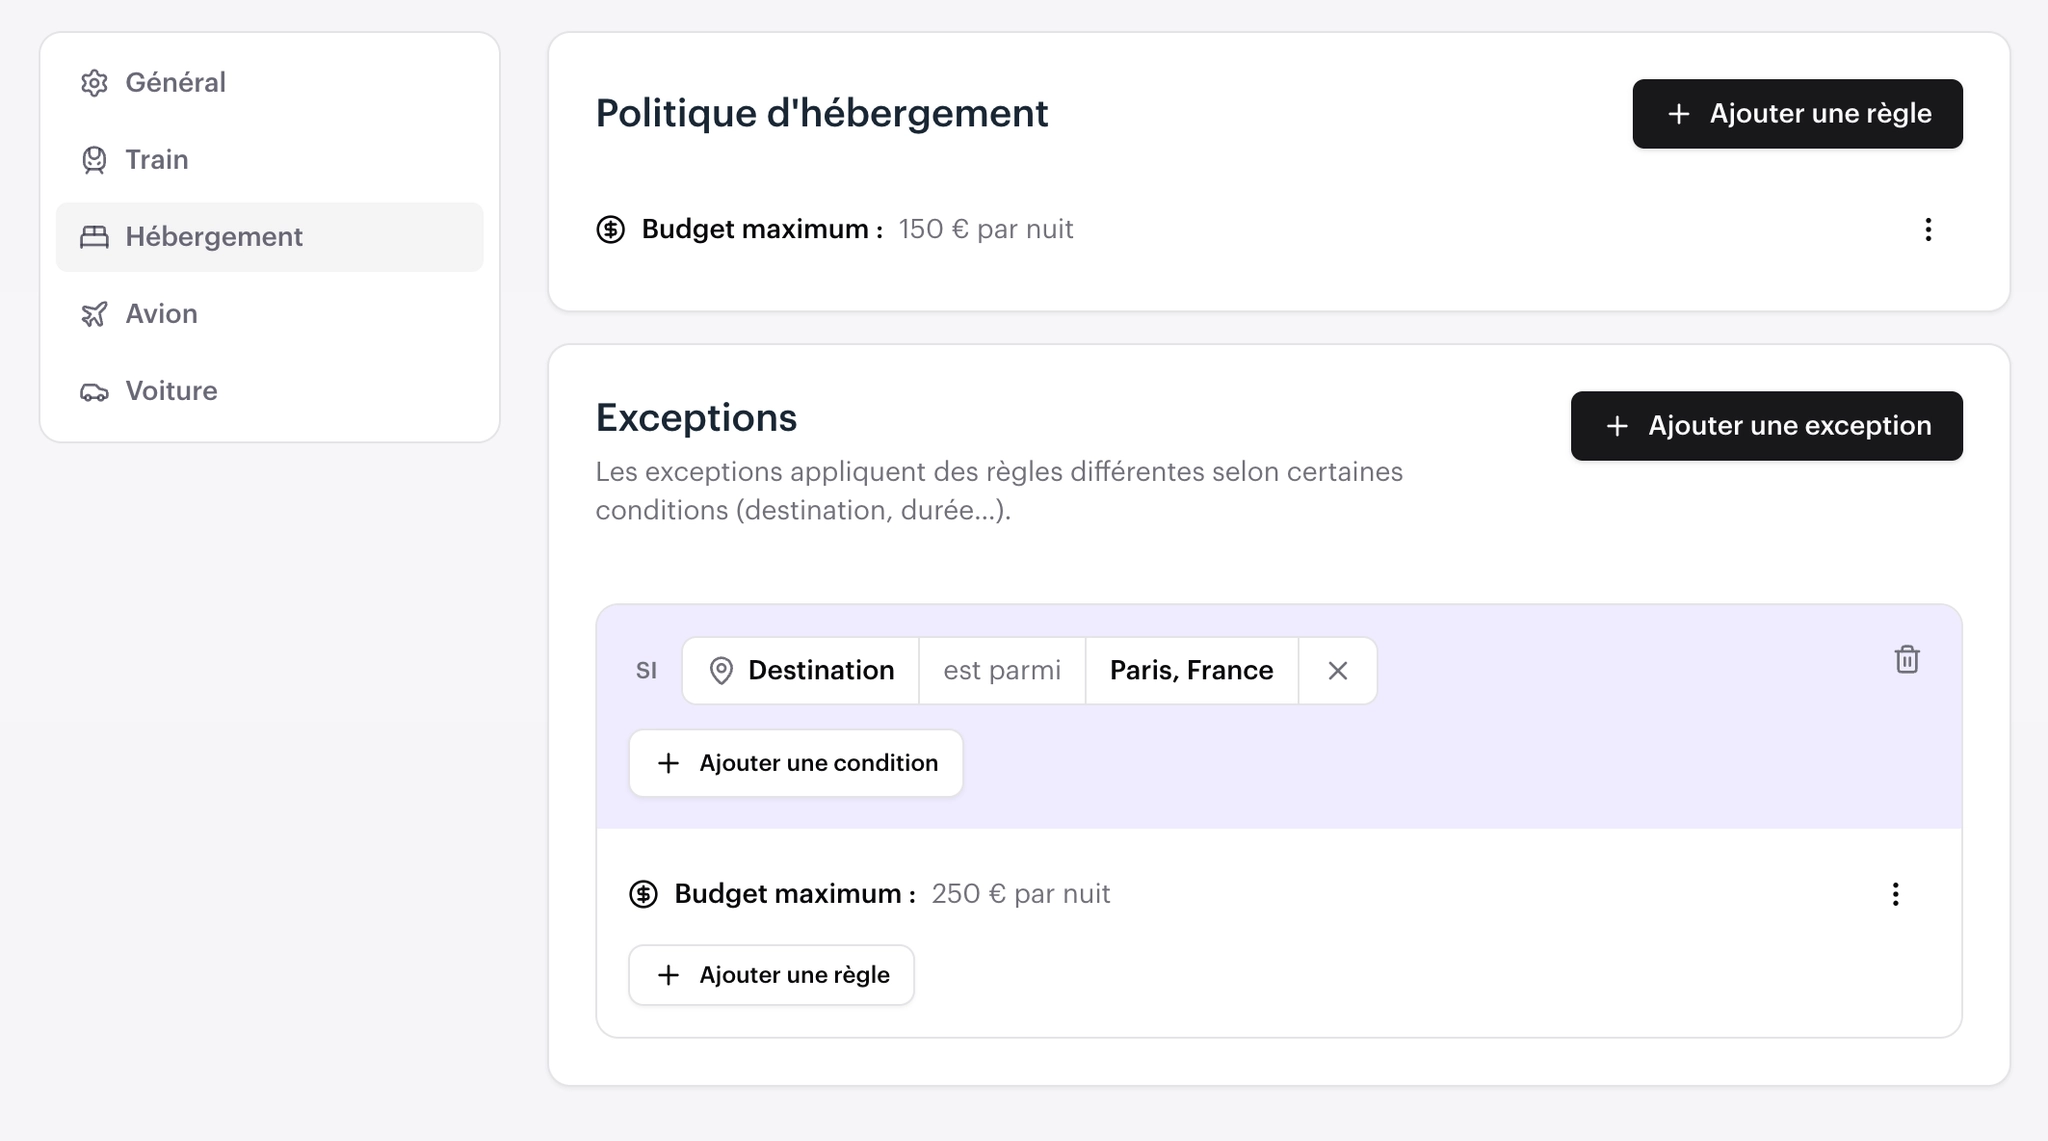Remove the Paris, France condition

click(1338, 671)
